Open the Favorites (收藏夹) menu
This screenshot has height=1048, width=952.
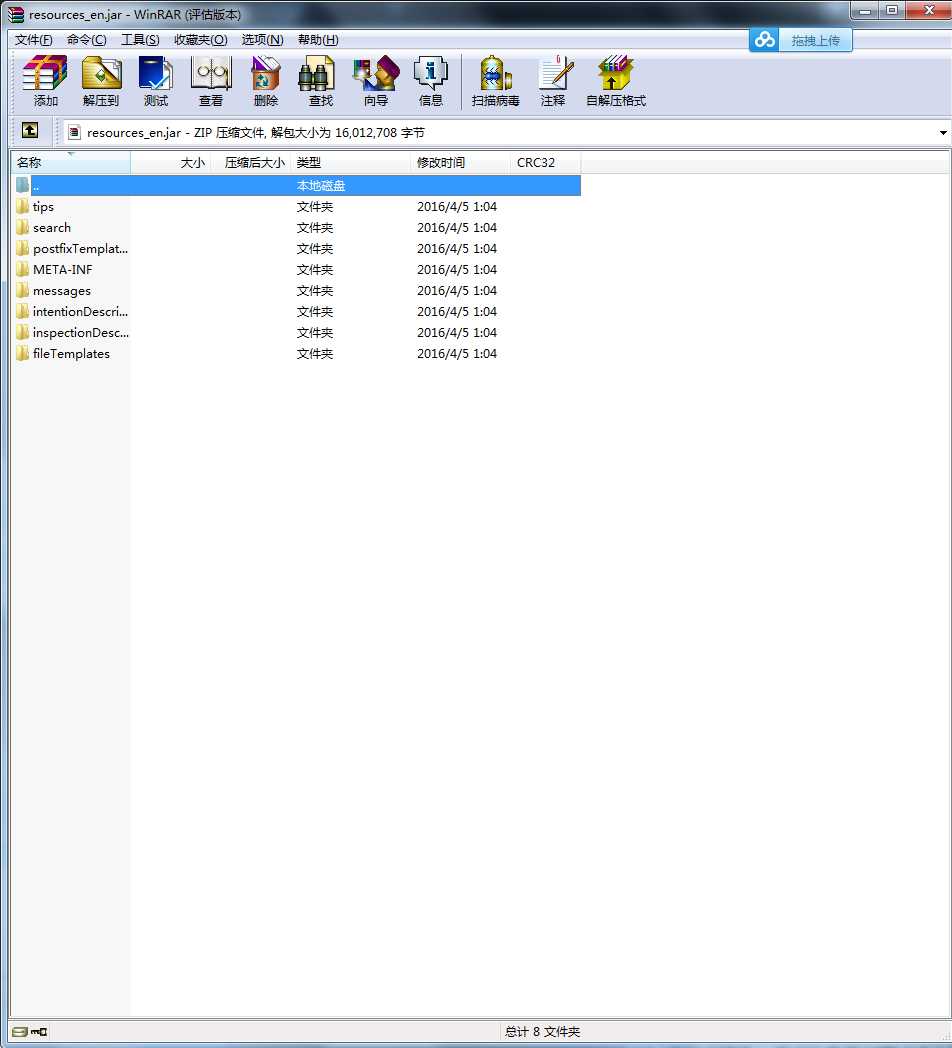[201, 39]
